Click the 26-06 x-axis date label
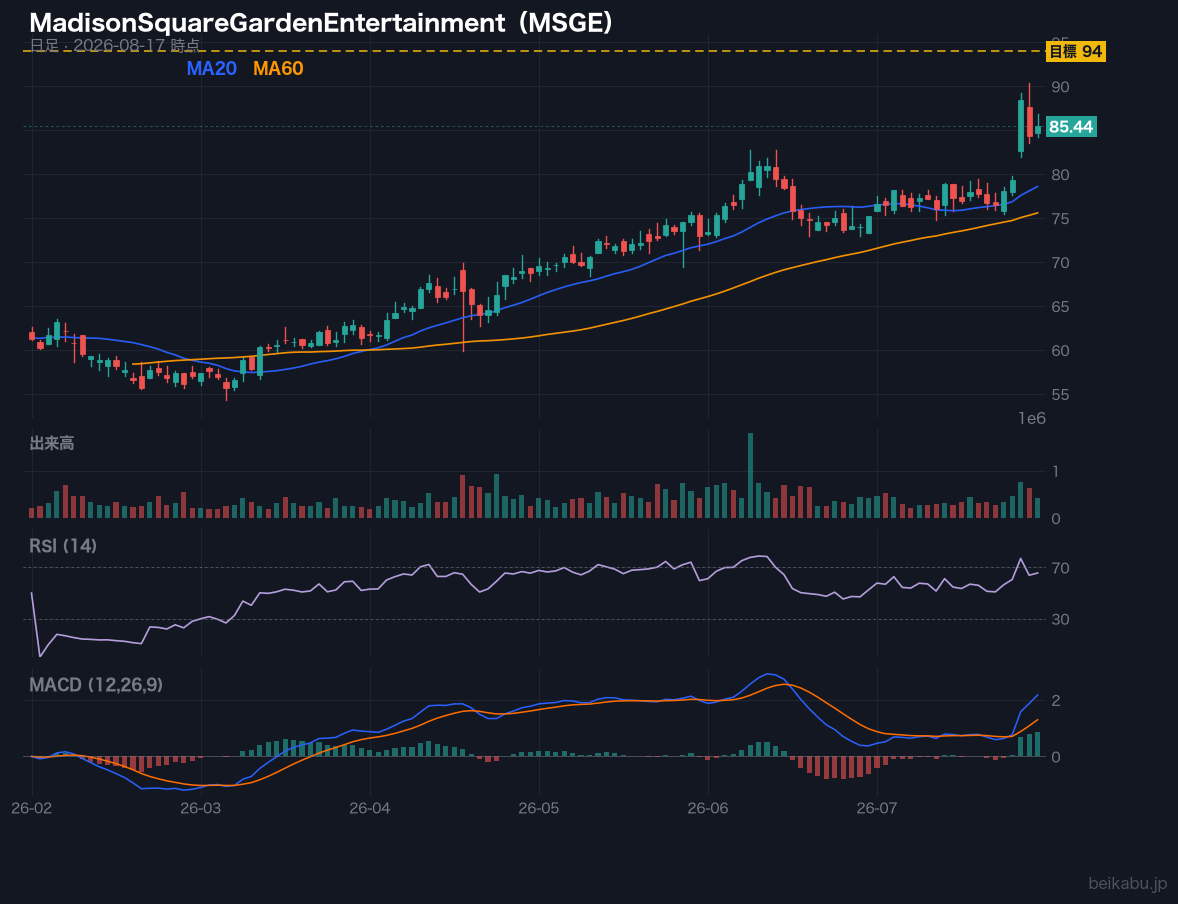This screenshot has width=1178, height=904. pos(708,808)
